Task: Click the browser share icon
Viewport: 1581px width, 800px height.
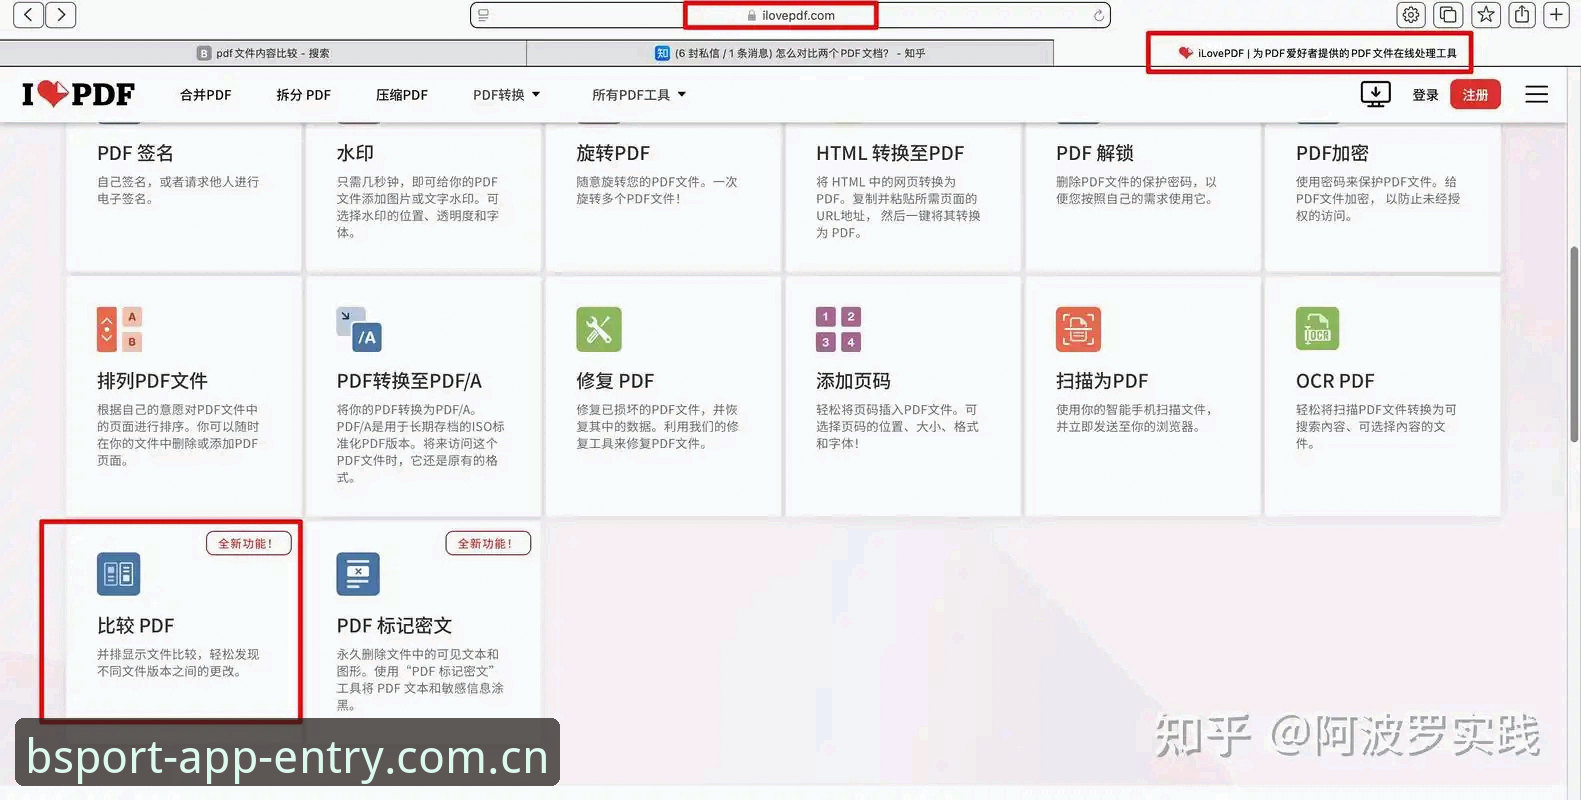Action: pos(1521,14)
